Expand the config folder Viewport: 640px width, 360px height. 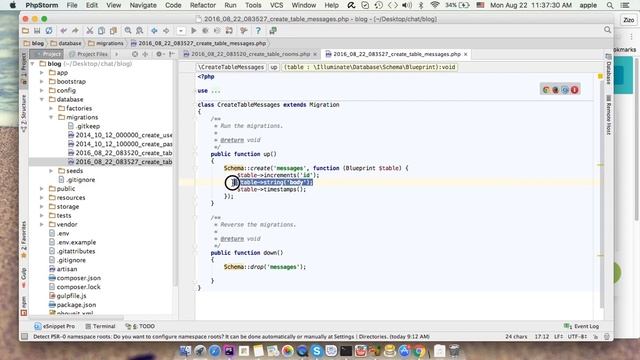(42, 91)
